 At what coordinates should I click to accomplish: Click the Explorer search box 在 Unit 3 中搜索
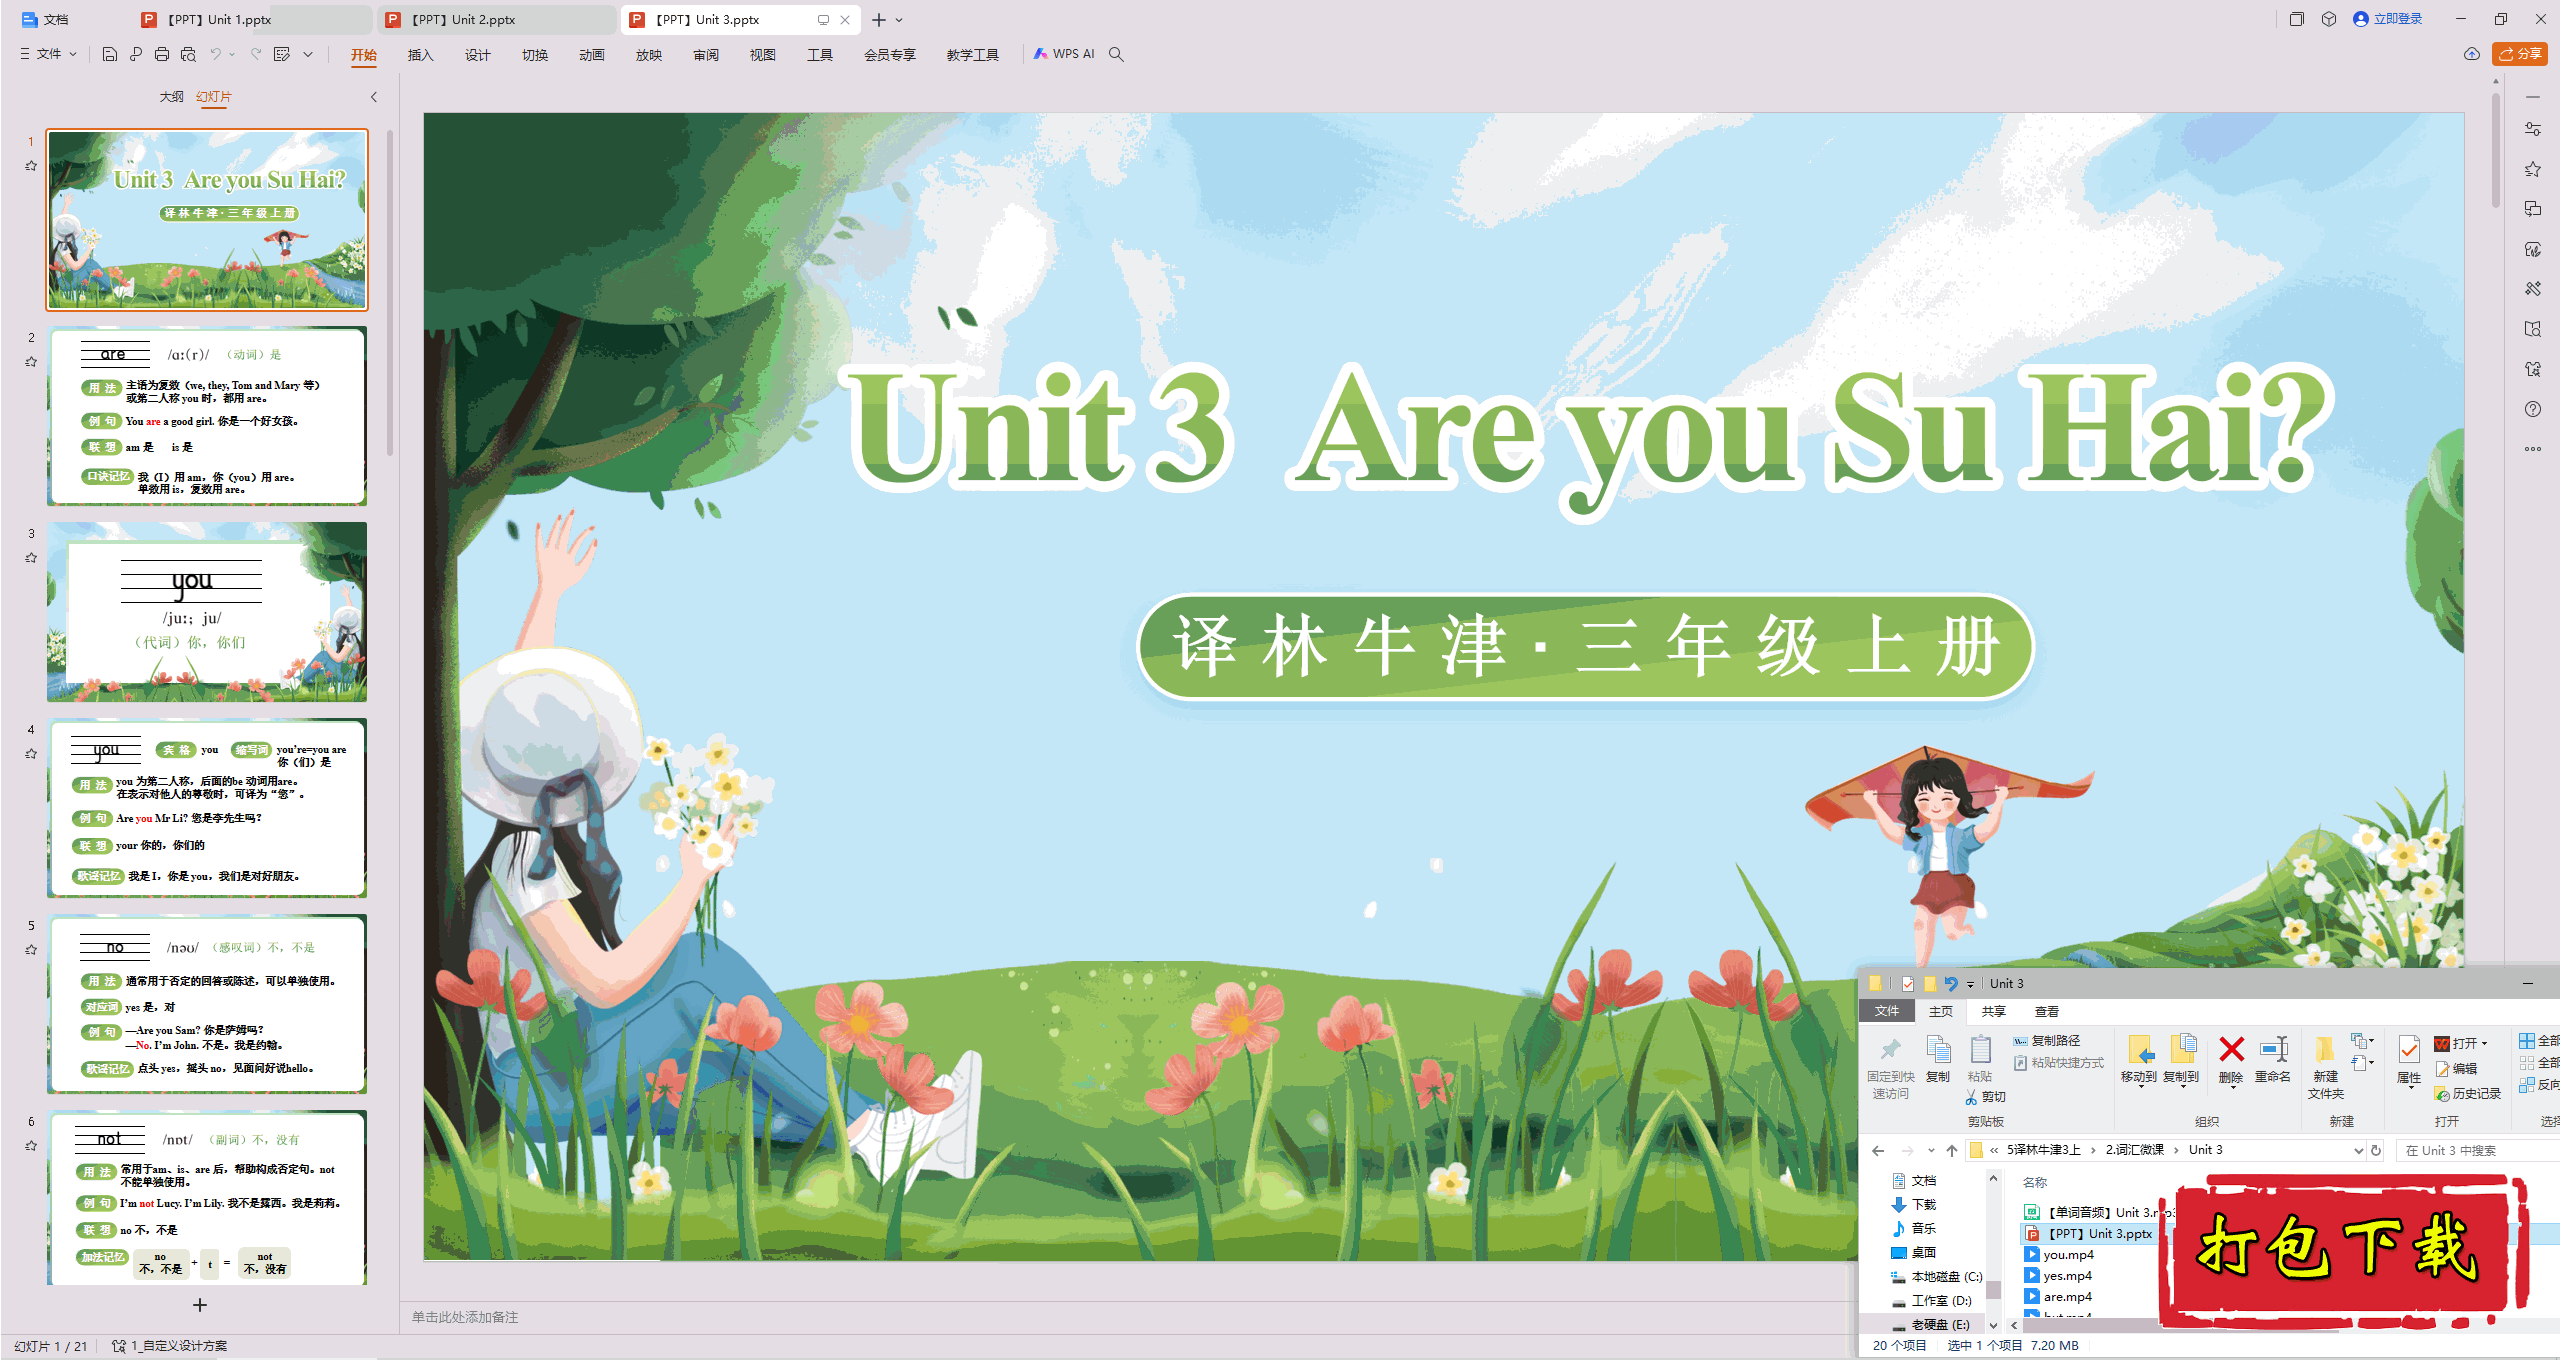[2476, 1150]
